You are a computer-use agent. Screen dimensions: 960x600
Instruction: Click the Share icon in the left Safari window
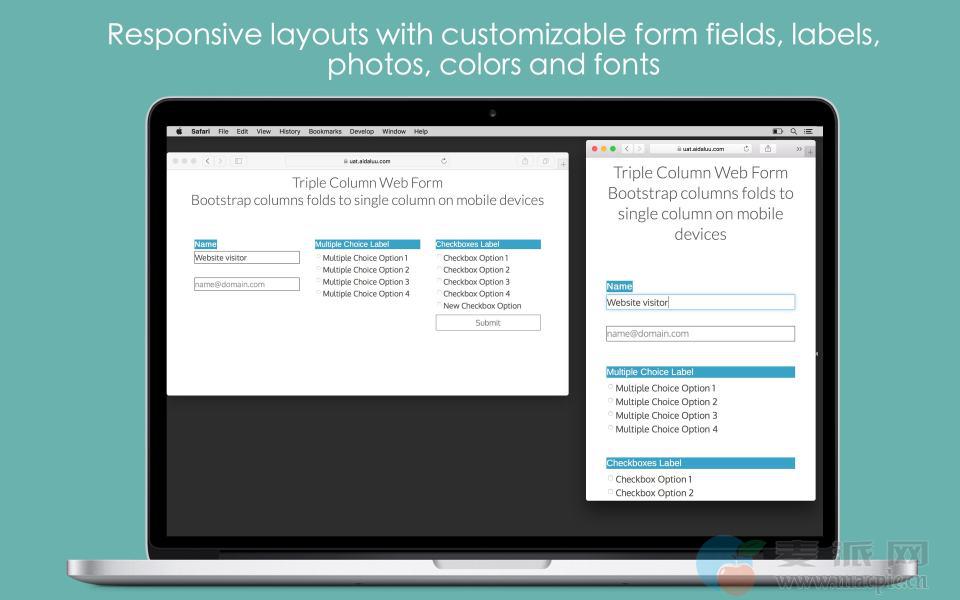[525, 161]
